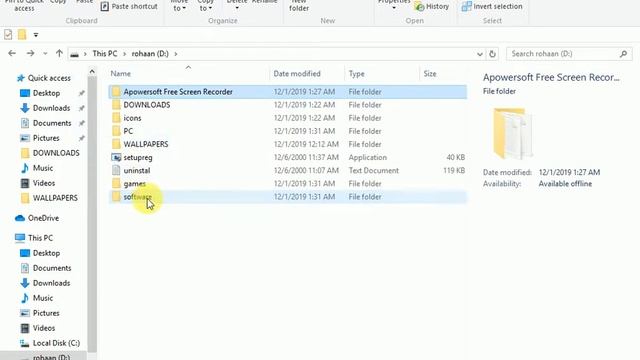Image resolution: width=640 pixels, height=360 pixels.
Task: Open Desktop under This PC
Action: pos(46,253)
